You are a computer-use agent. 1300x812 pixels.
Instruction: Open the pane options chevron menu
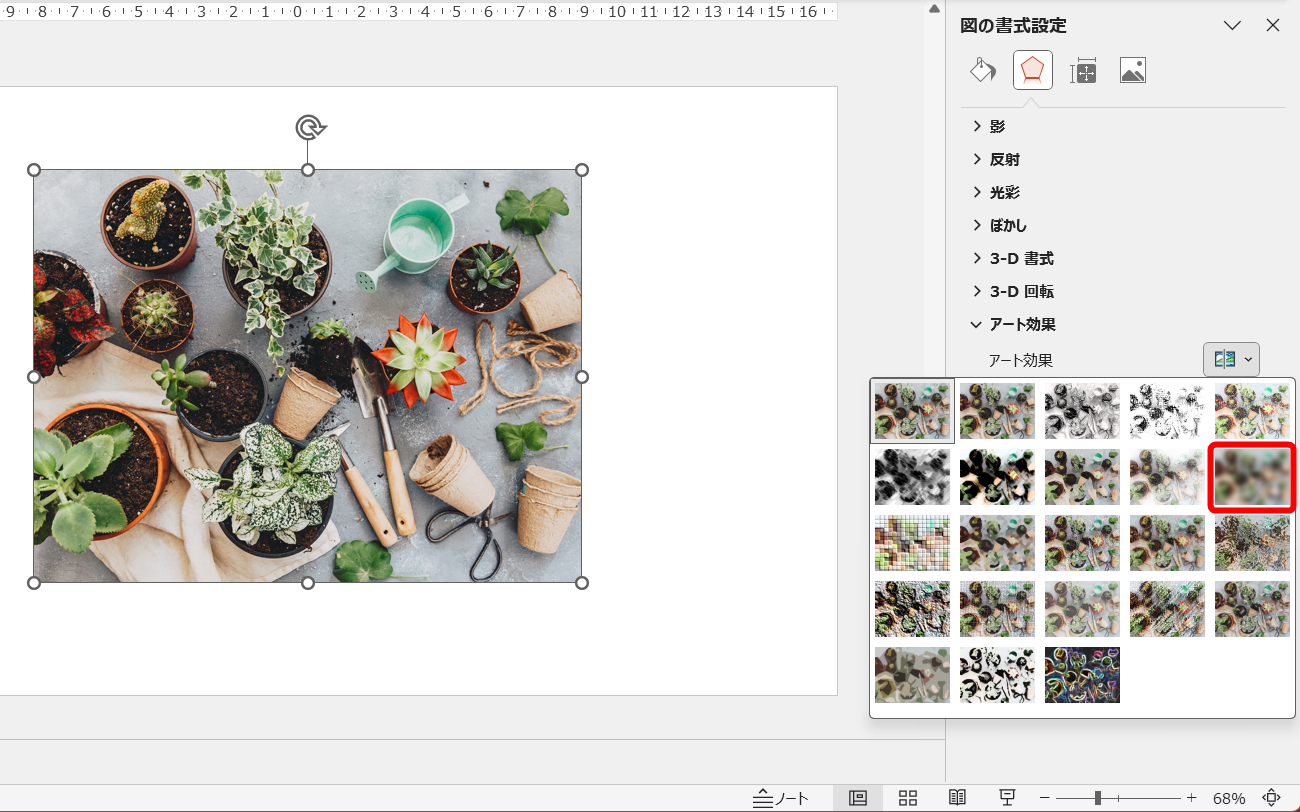[1232, 26]
